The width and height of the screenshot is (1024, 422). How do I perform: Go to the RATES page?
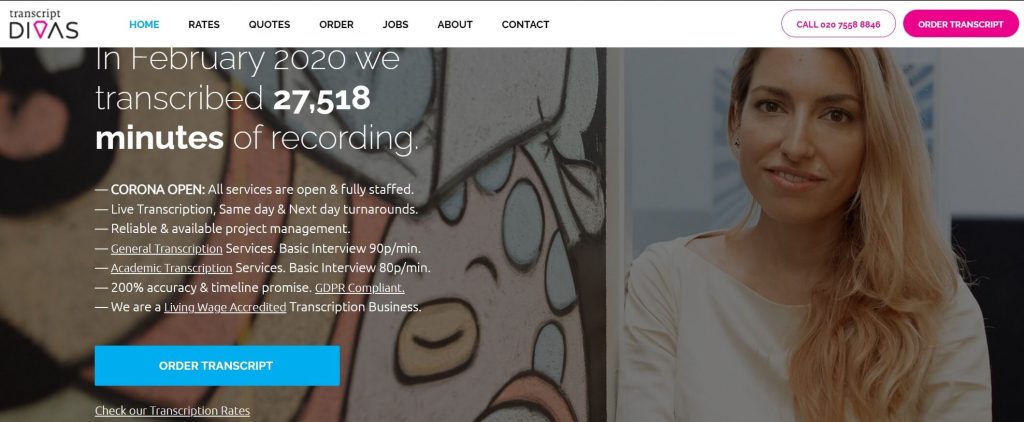pos(204,25)
